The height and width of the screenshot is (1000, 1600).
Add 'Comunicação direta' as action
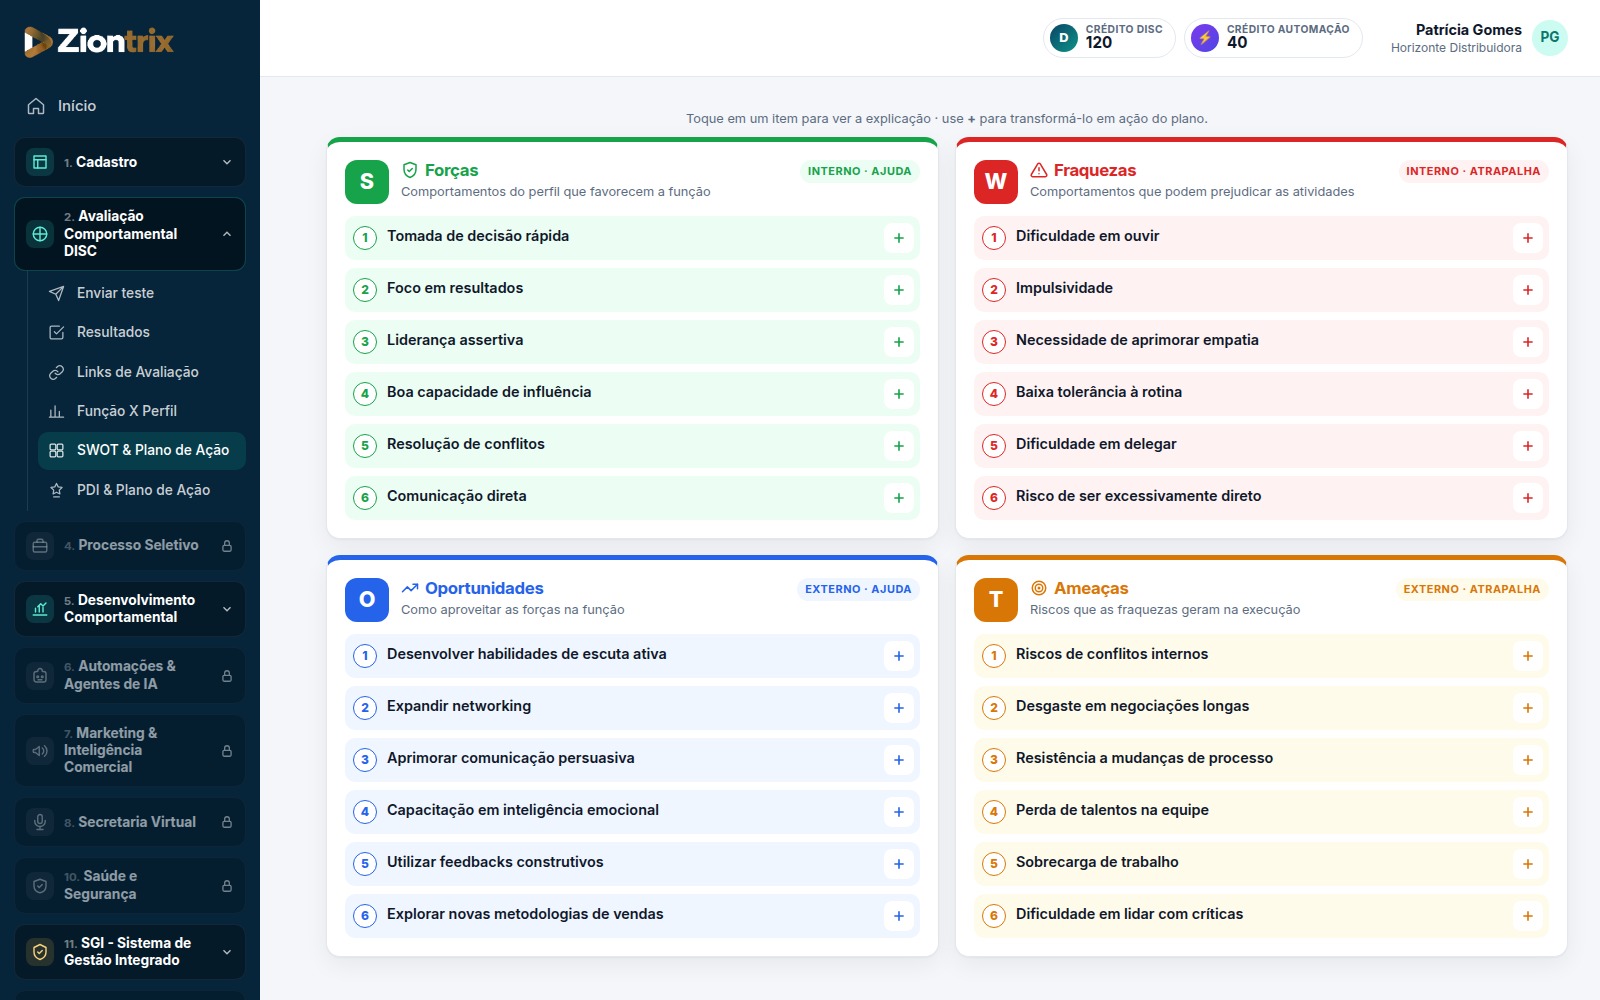[899, 498]
